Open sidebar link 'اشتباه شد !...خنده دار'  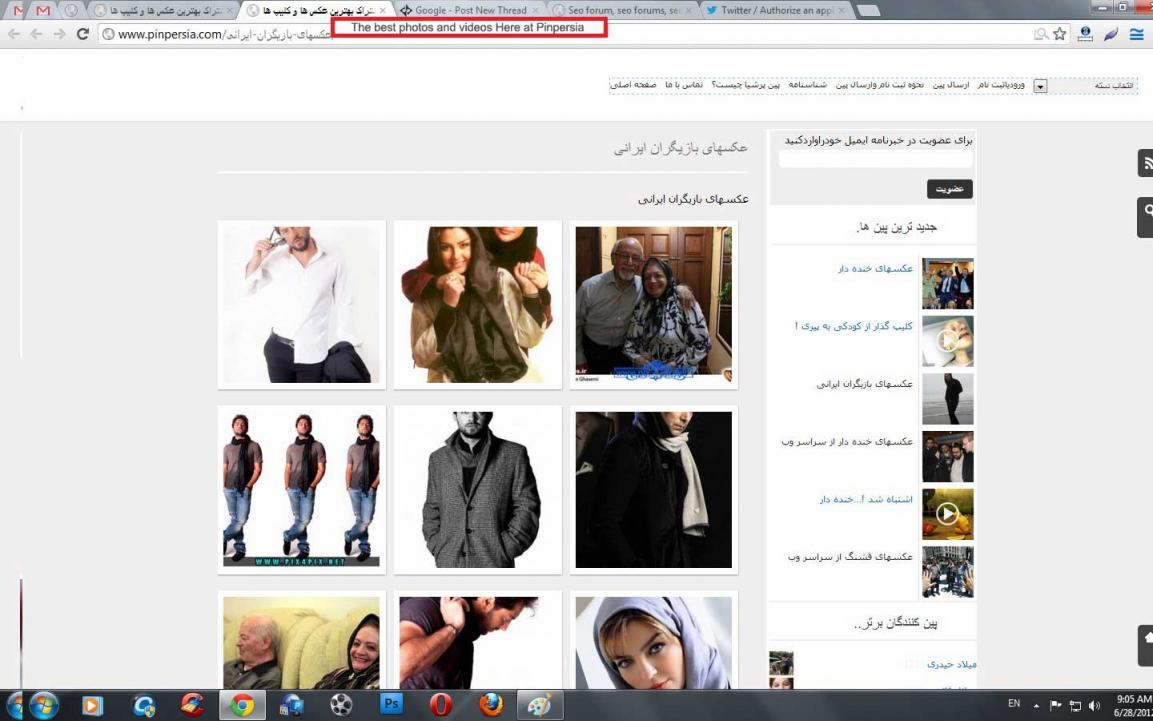[866, 500]
